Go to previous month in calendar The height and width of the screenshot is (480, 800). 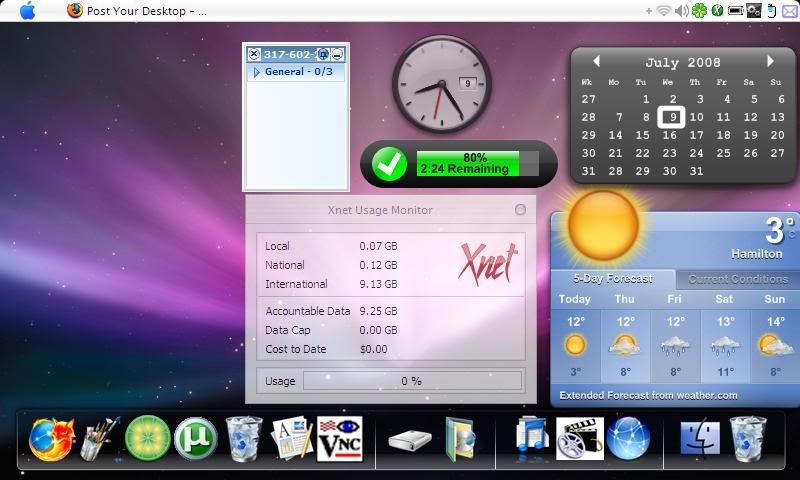point(596,62)
